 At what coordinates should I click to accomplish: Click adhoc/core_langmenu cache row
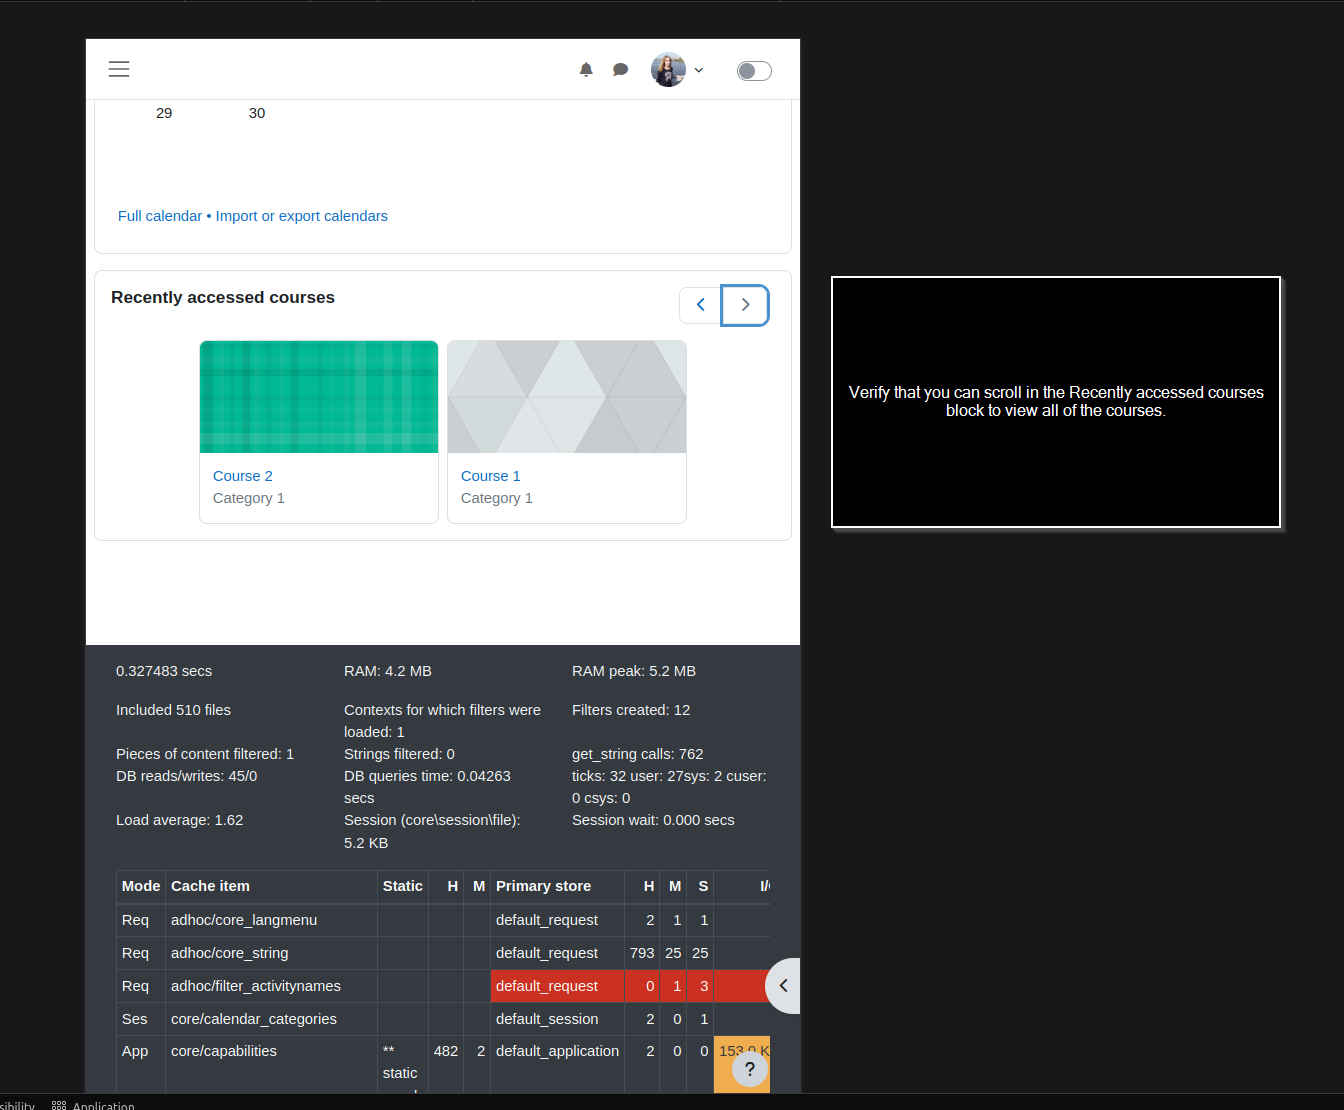(443, 920)
